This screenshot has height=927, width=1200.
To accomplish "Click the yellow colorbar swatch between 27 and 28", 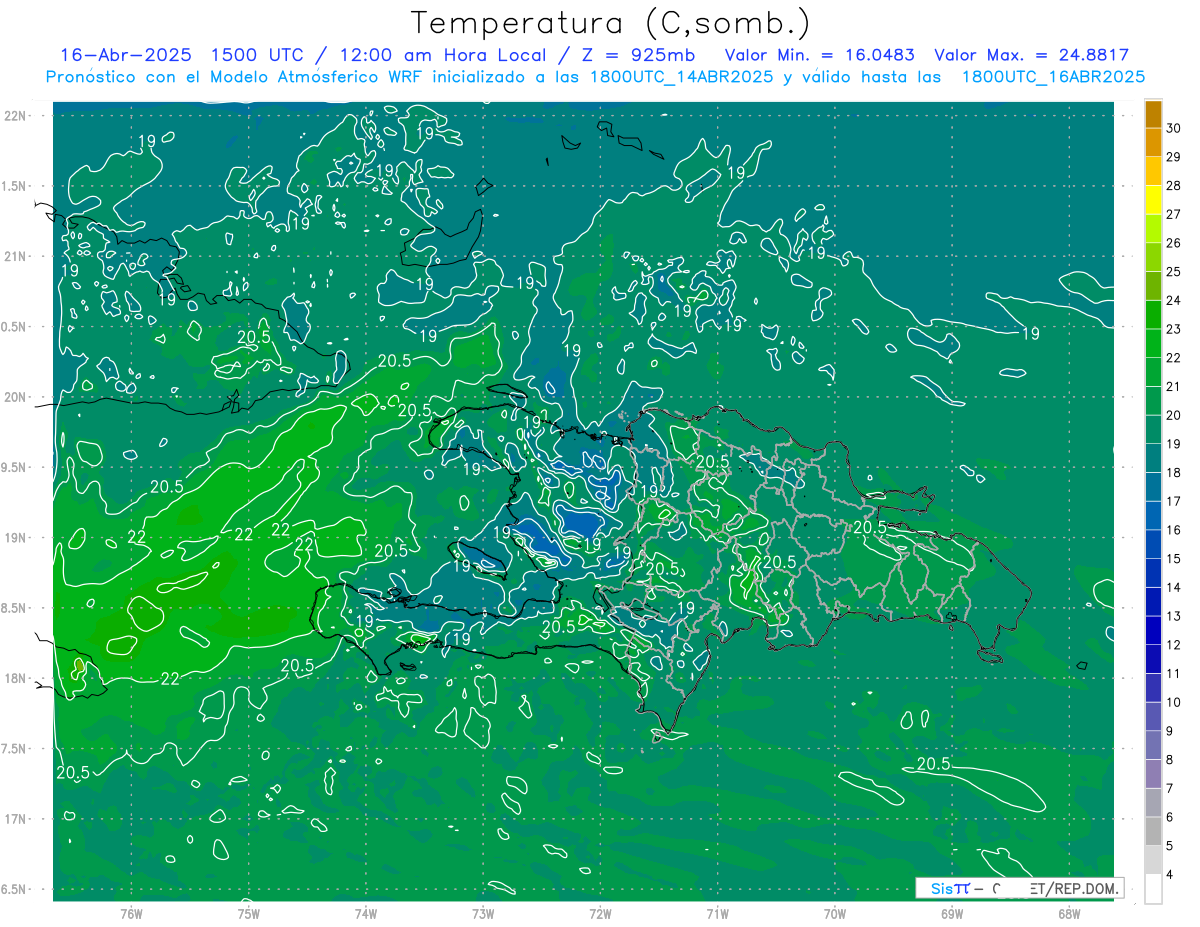I will click(1153, 200).
